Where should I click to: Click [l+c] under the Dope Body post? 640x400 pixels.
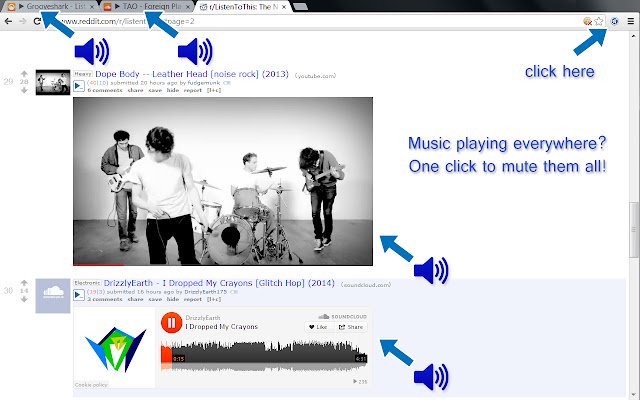tap(214, 90)
